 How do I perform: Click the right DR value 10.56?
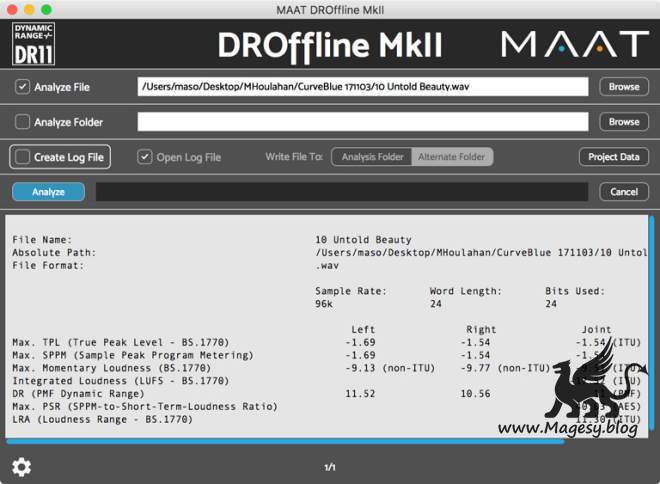pos(475,394)
